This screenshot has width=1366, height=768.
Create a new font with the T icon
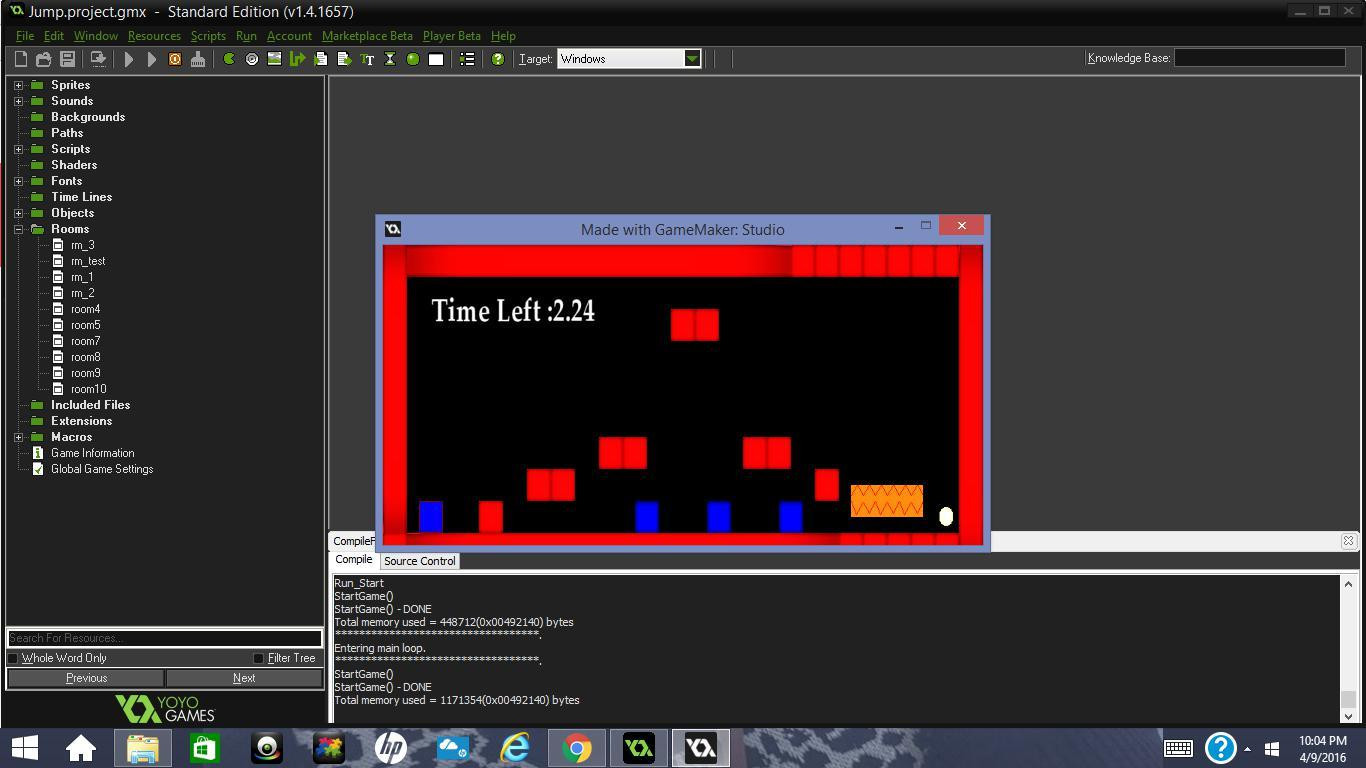367,59
